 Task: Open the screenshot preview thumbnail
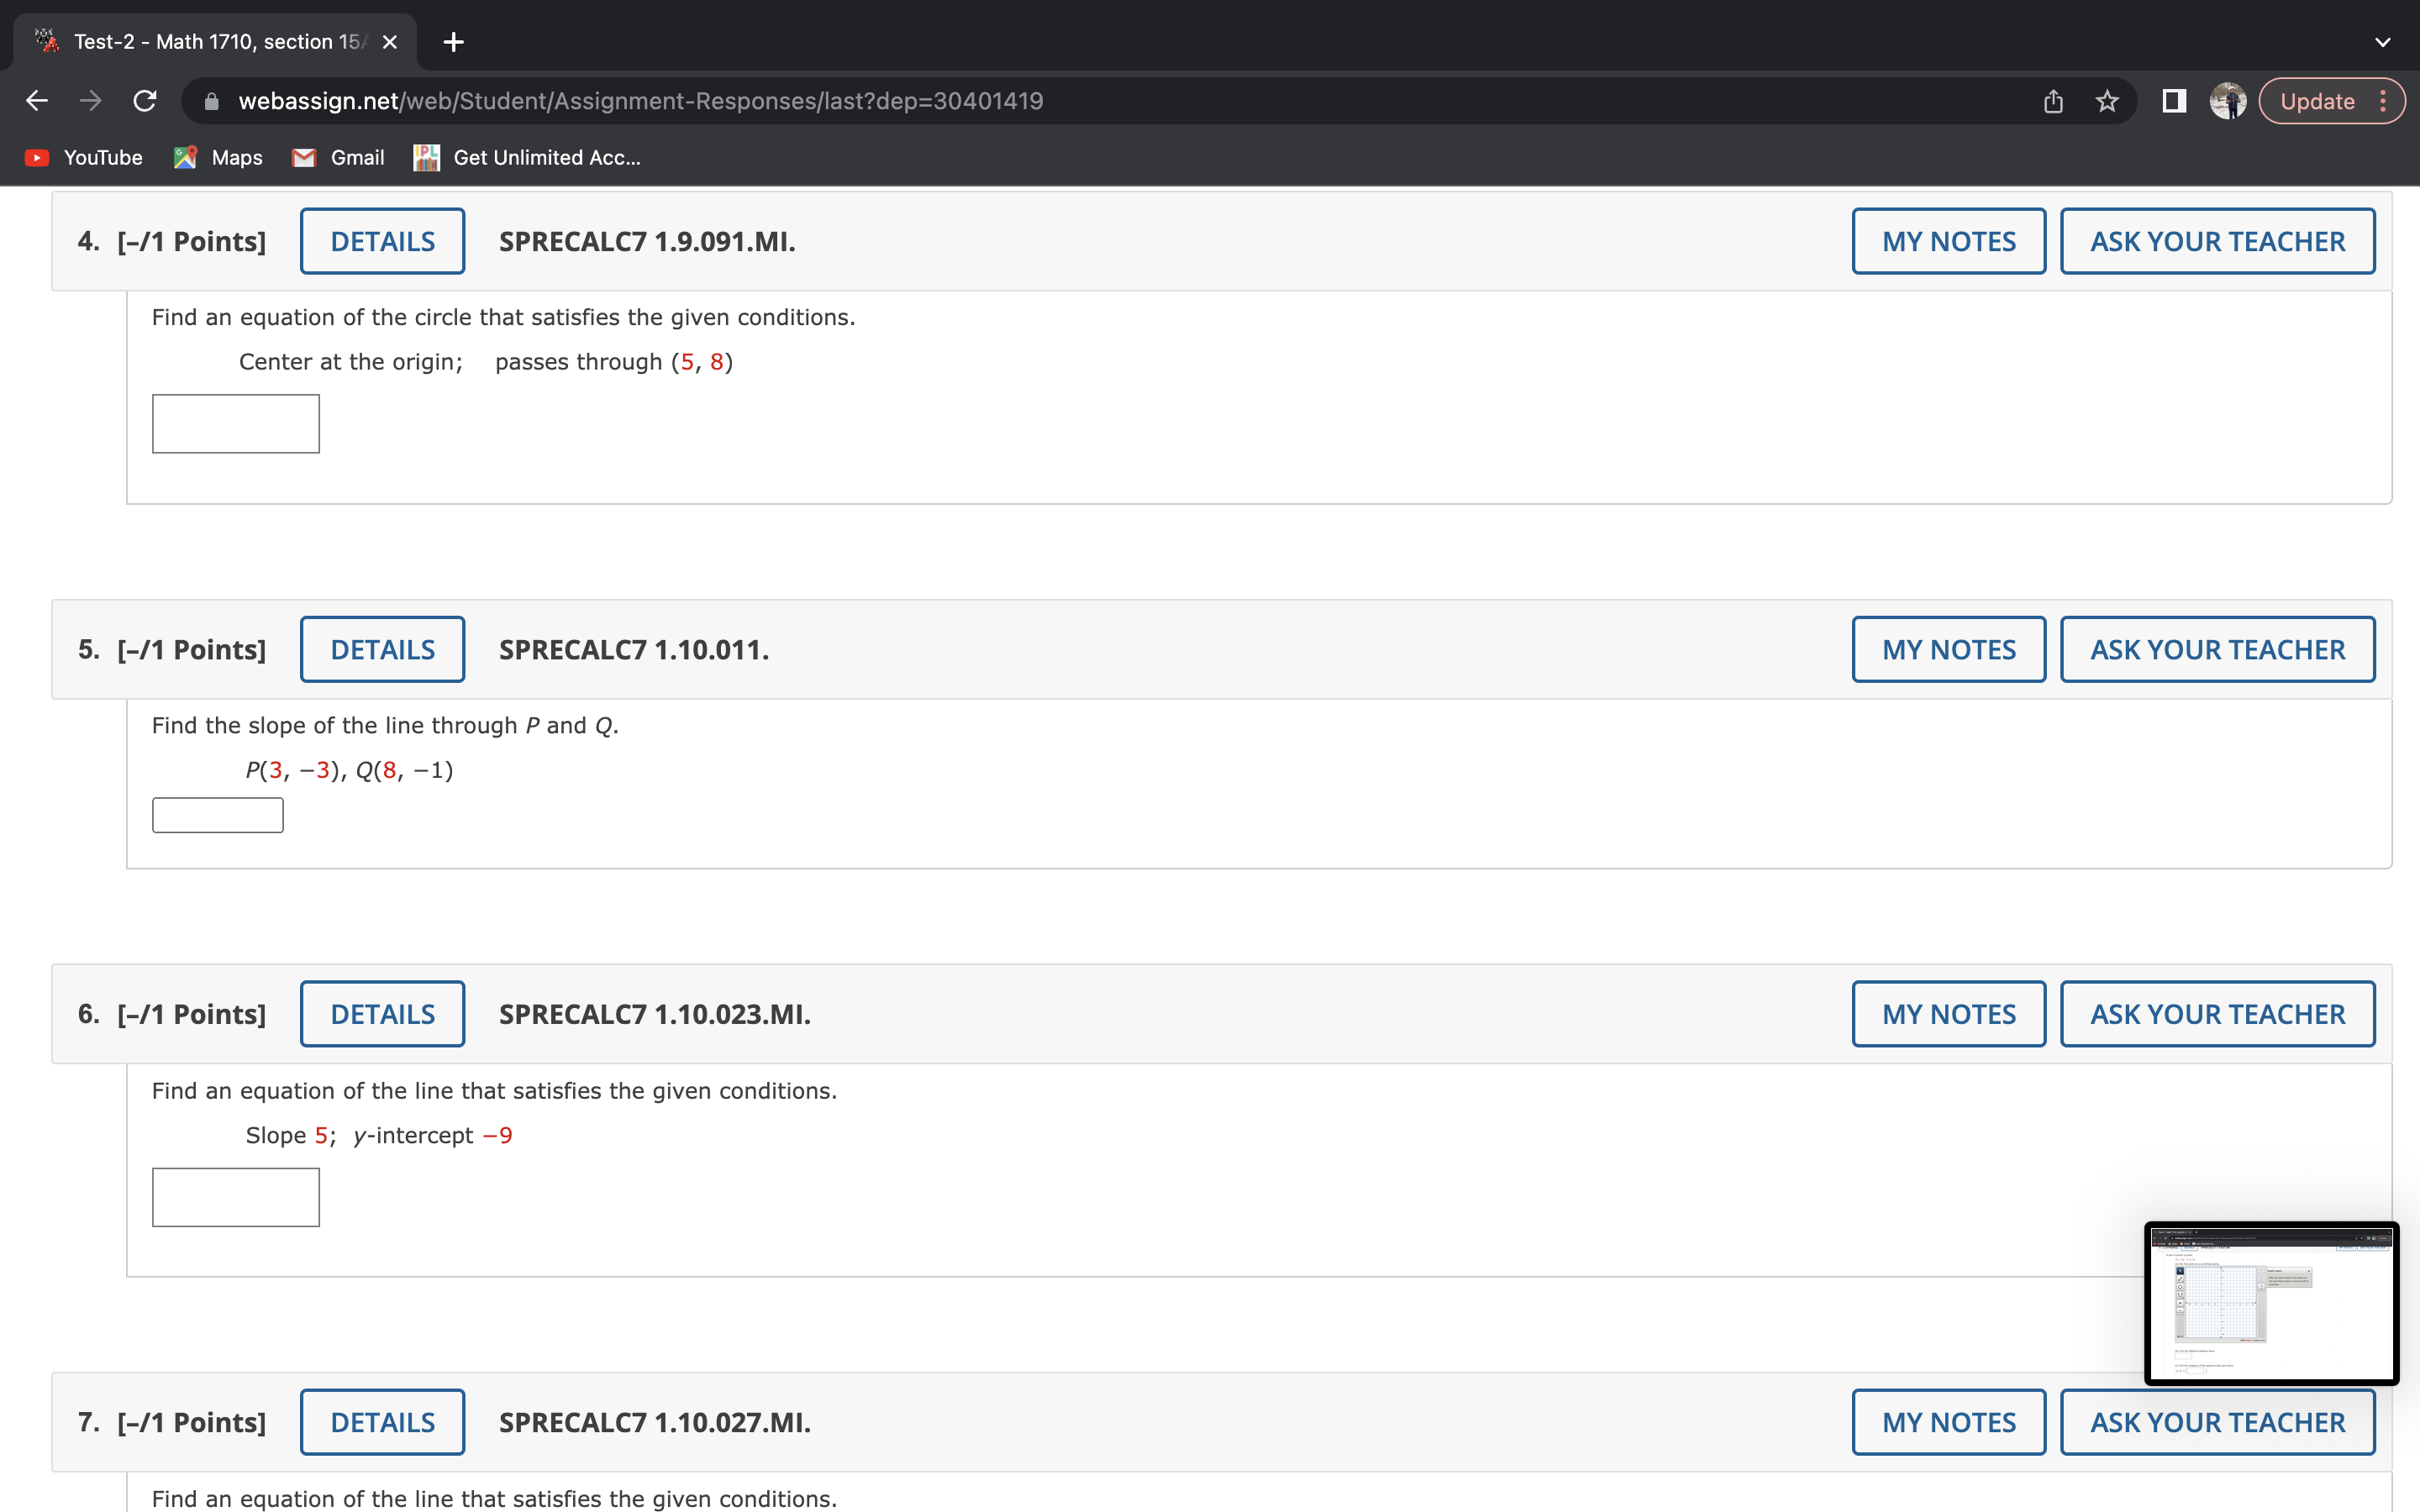click(x=2271, y=1303)
